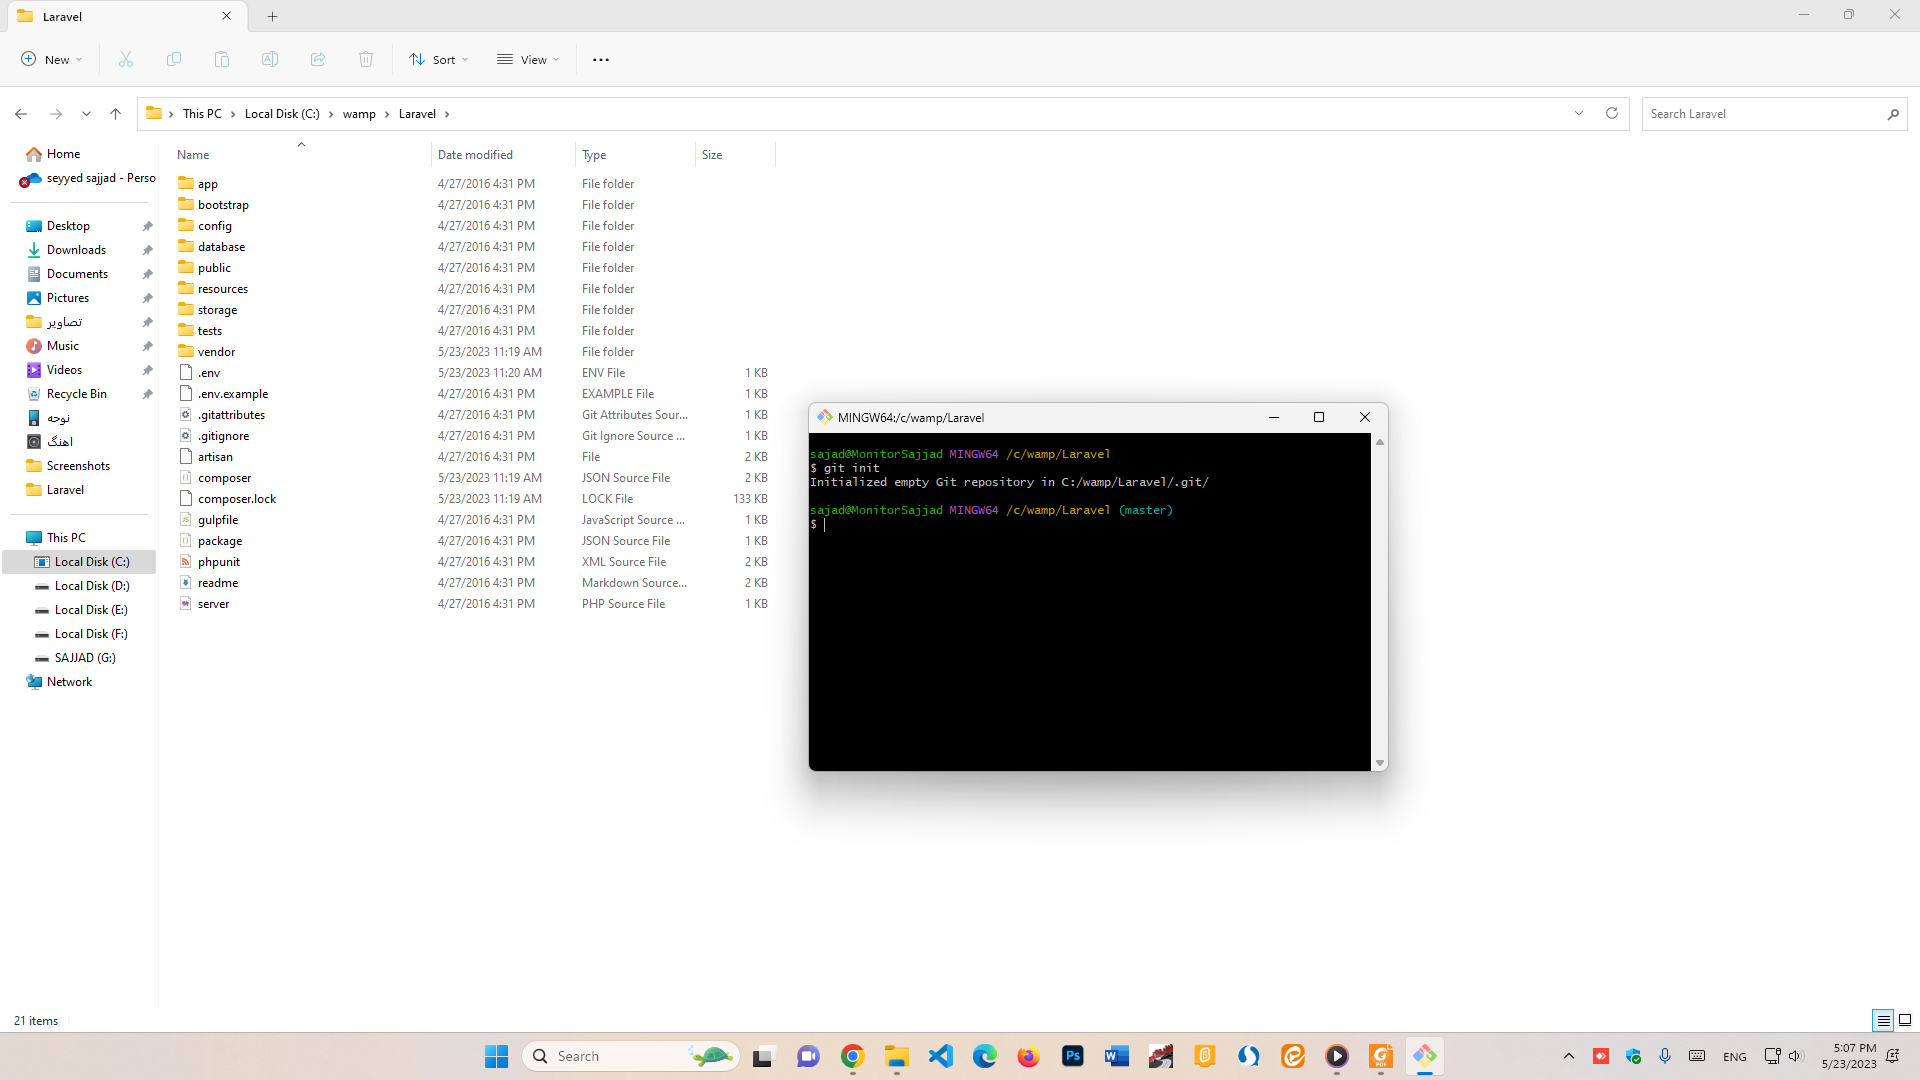
Task: Expand recent locations dropdown arrow
Action: 87,114
